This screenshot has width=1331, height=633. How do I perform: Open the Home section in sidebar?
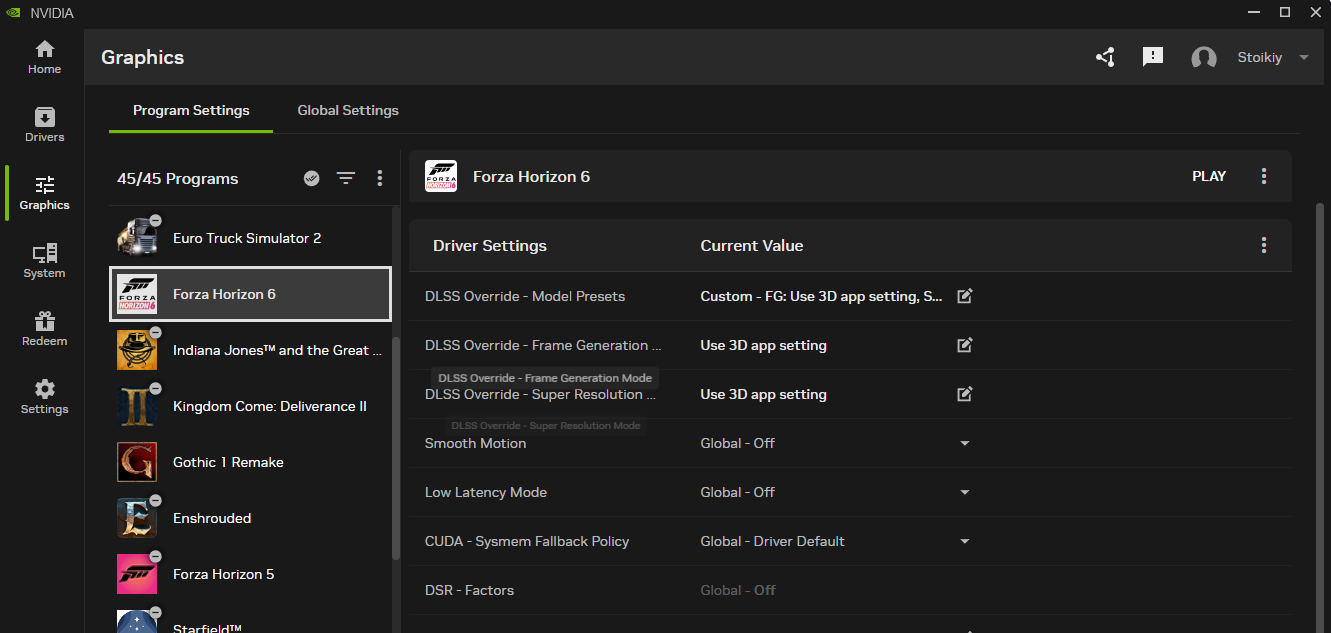[44, 57]
